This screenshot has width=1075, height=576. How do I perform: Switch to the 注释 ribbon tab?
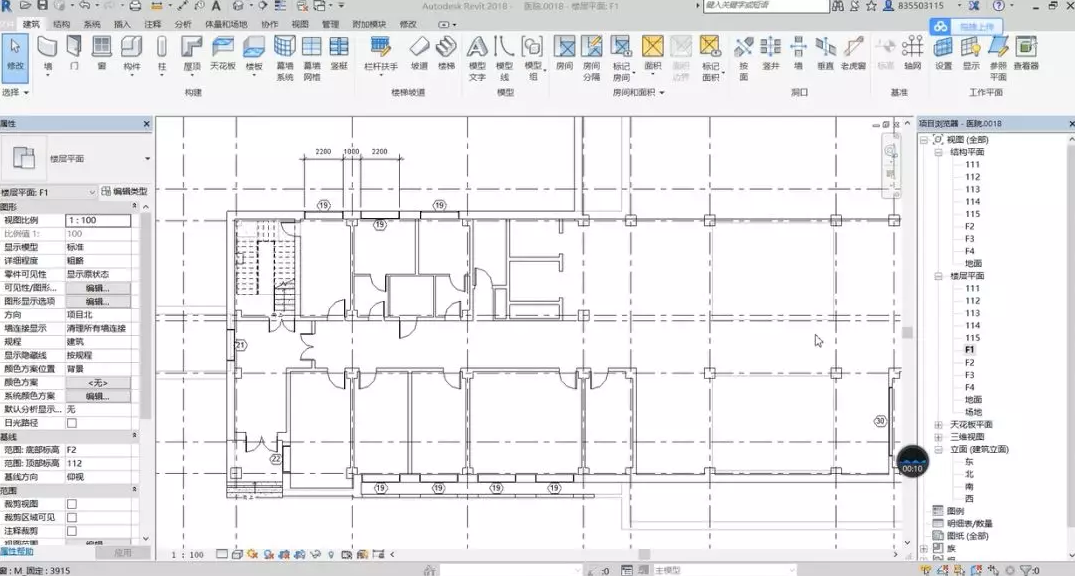152,24
